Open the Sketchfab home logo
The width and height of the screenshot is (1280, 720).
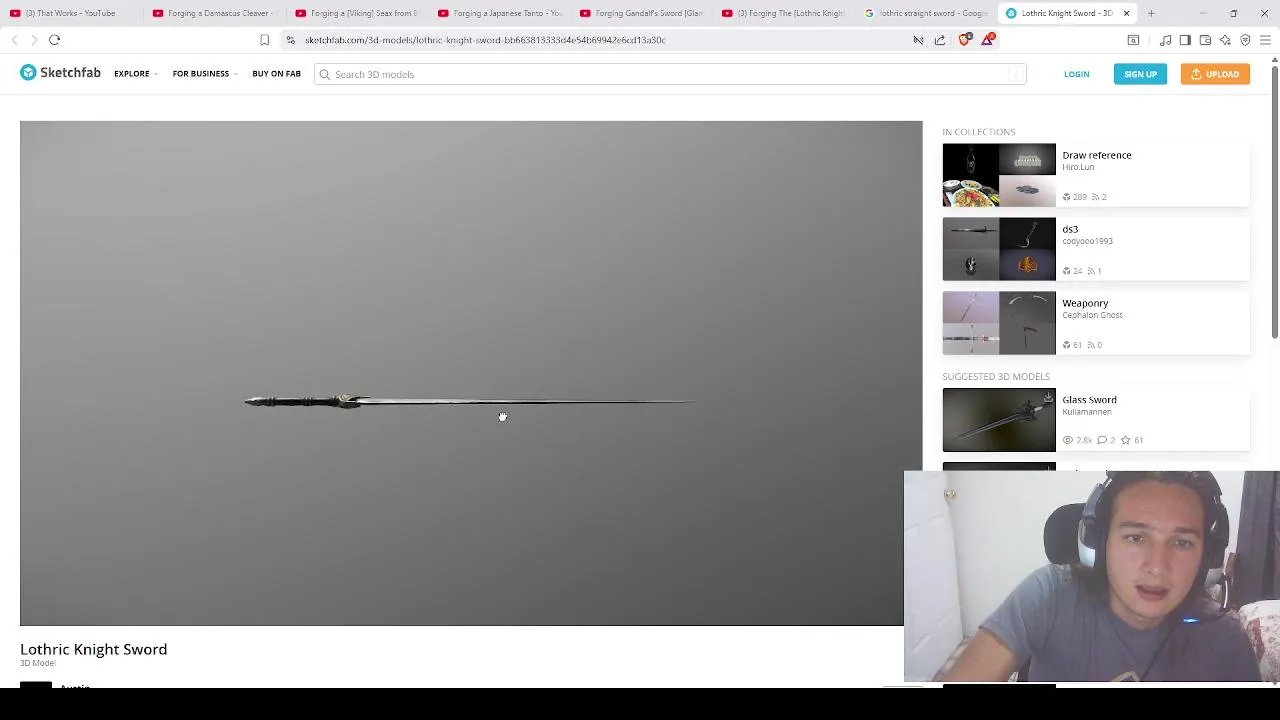60,73
